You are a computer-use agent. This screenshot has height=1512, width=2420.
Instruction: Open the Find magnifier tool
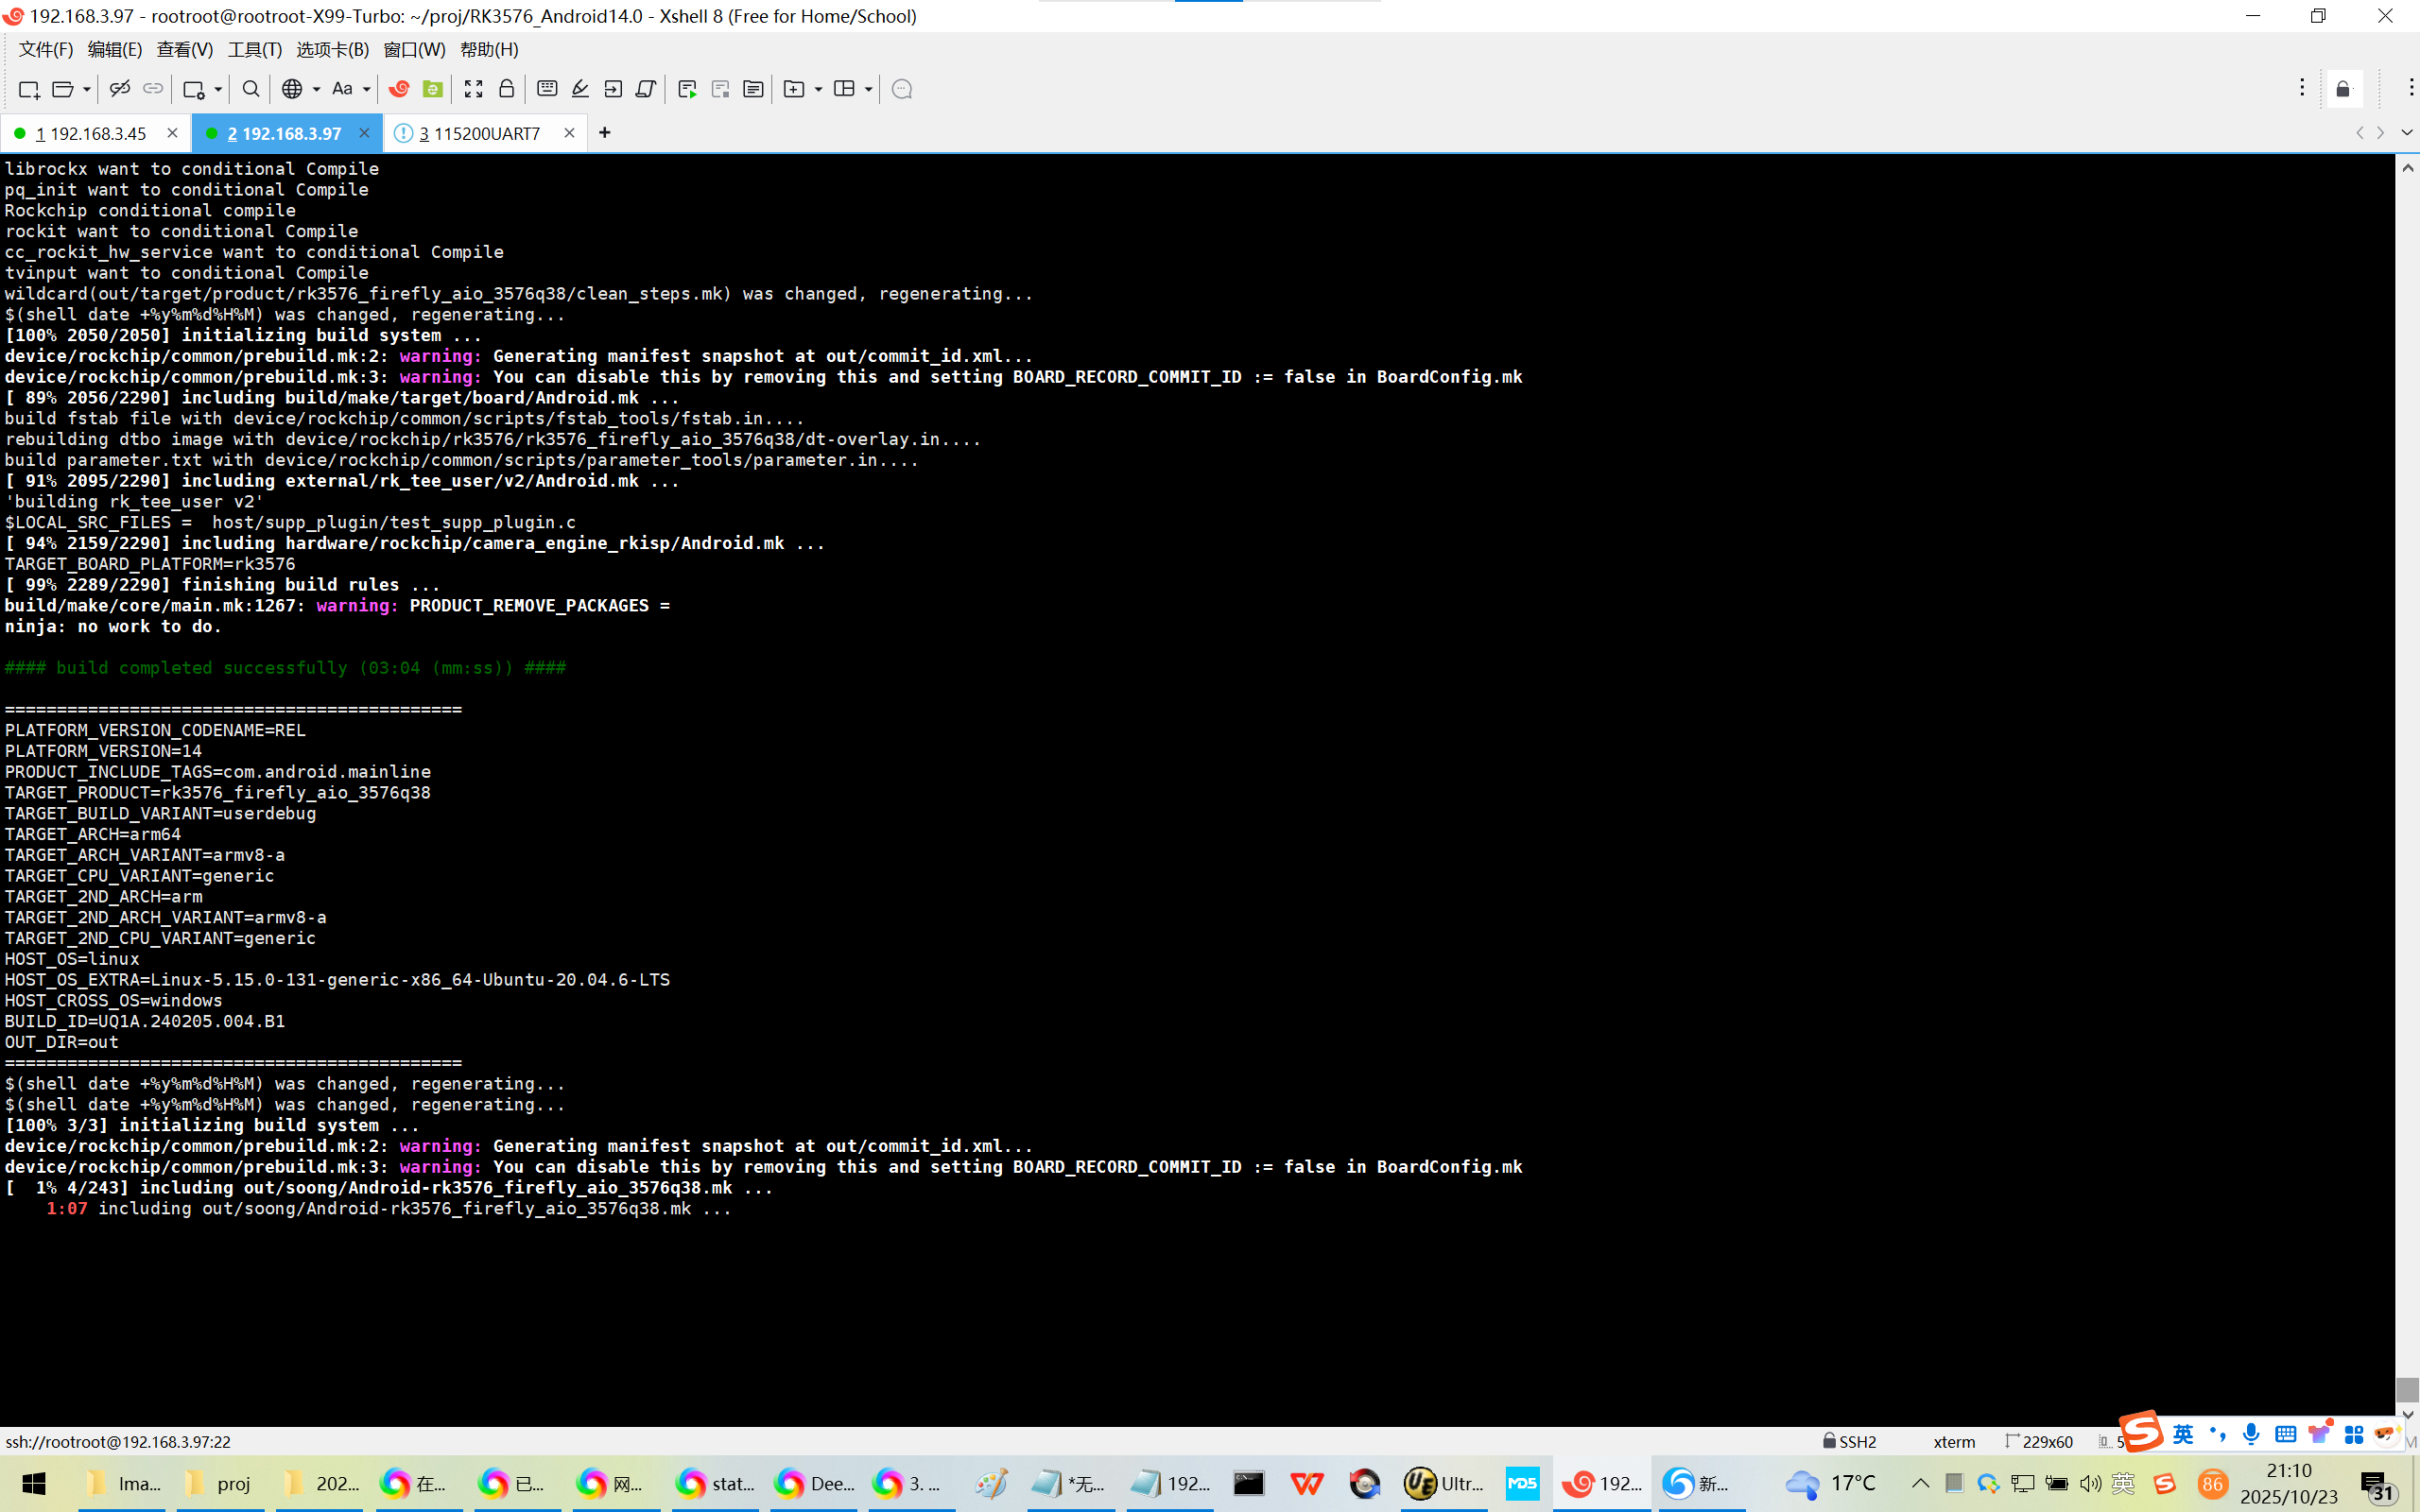[251, 89]
